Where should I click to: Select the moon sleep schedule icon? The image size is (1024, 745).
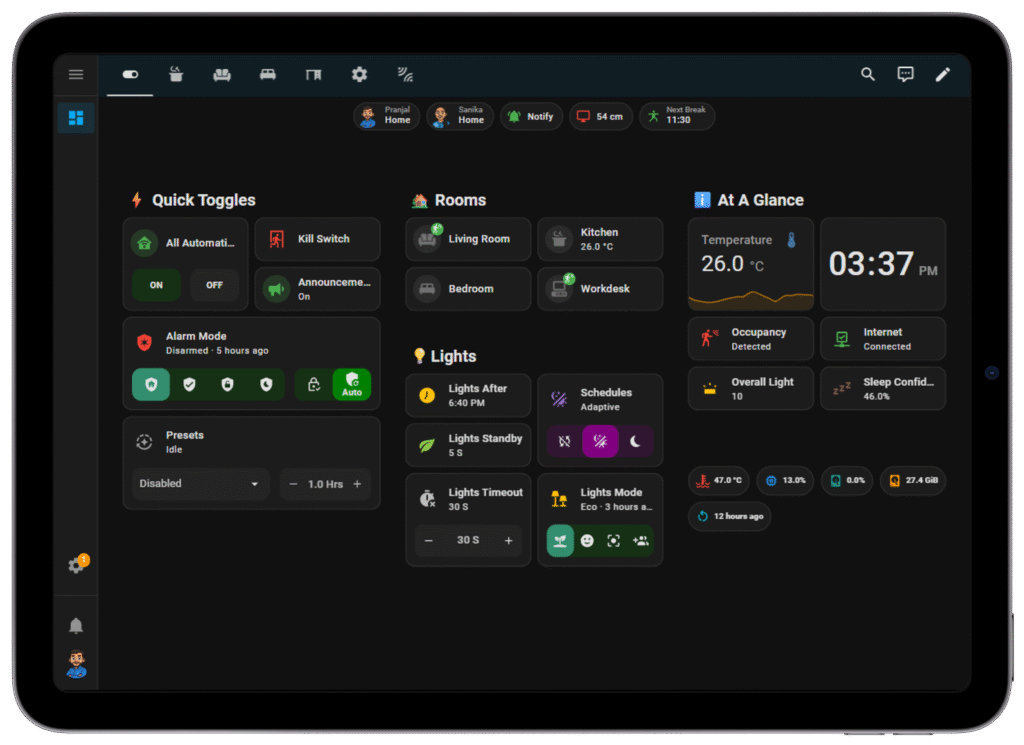tap(634, 441)
